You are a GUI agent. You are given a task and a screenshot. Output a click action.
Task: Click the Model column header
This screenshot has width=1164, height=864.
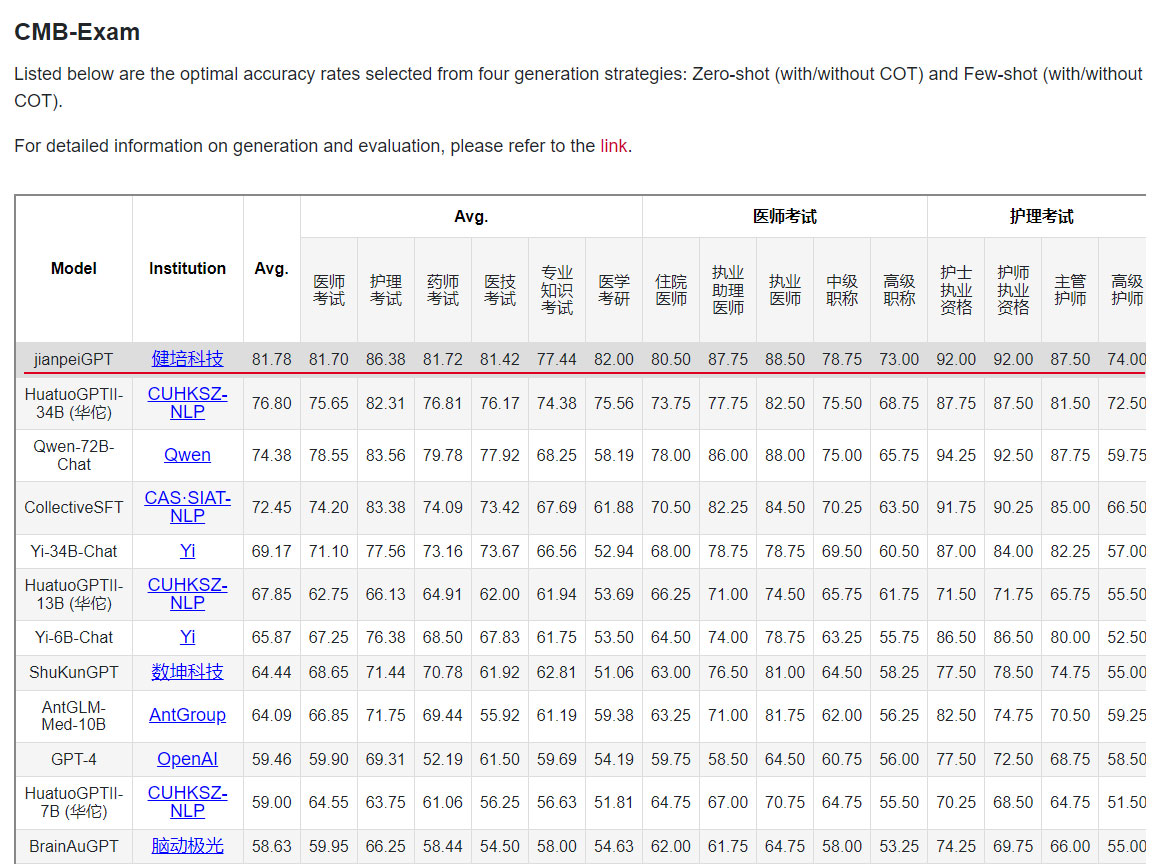[x=74, y=268]
